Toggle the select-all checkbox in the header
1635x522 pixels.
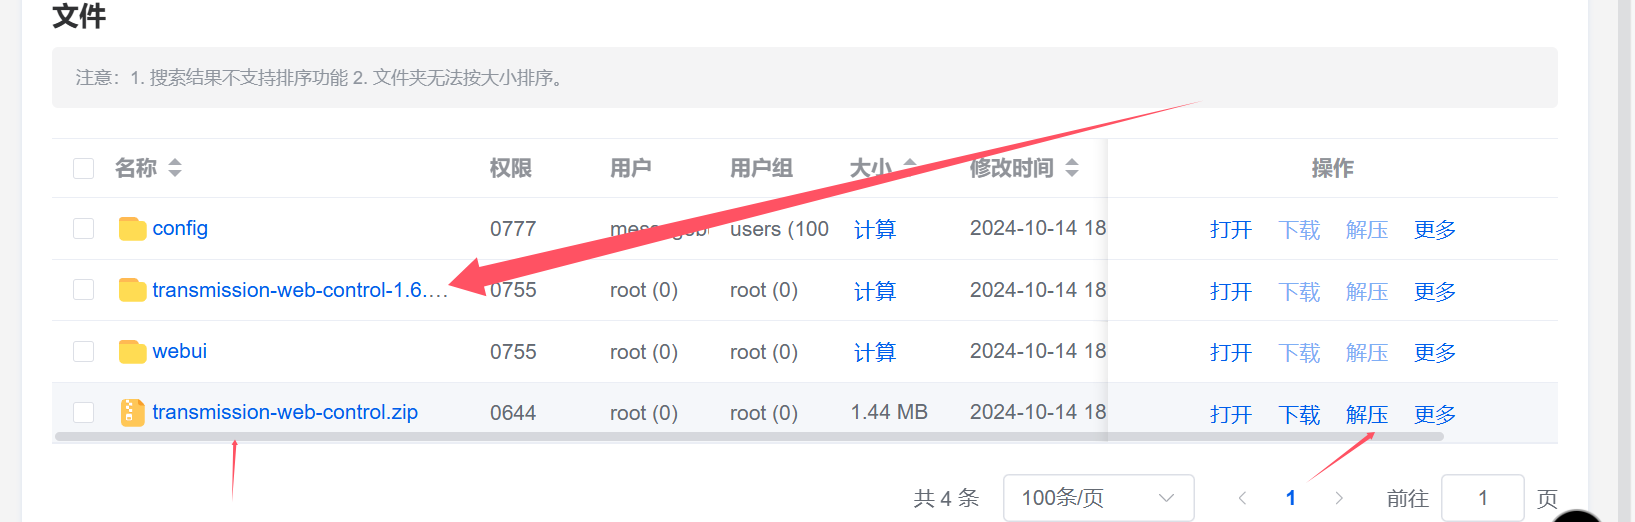click(84, 168)
